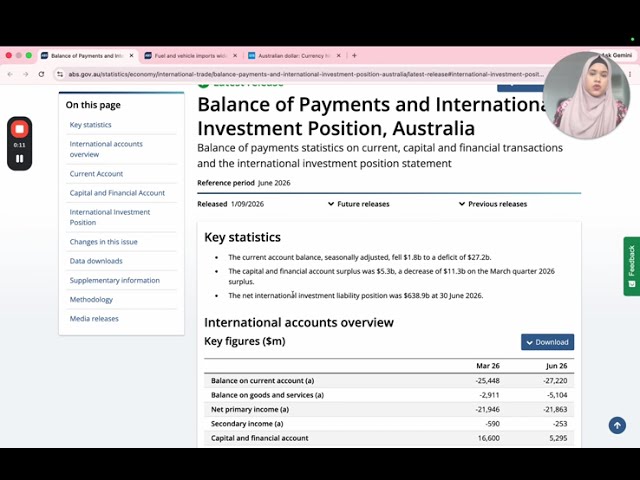Click the address bar URL field
Image resolution: width=640 pixels, height=480 pixels.
(306, 74)
